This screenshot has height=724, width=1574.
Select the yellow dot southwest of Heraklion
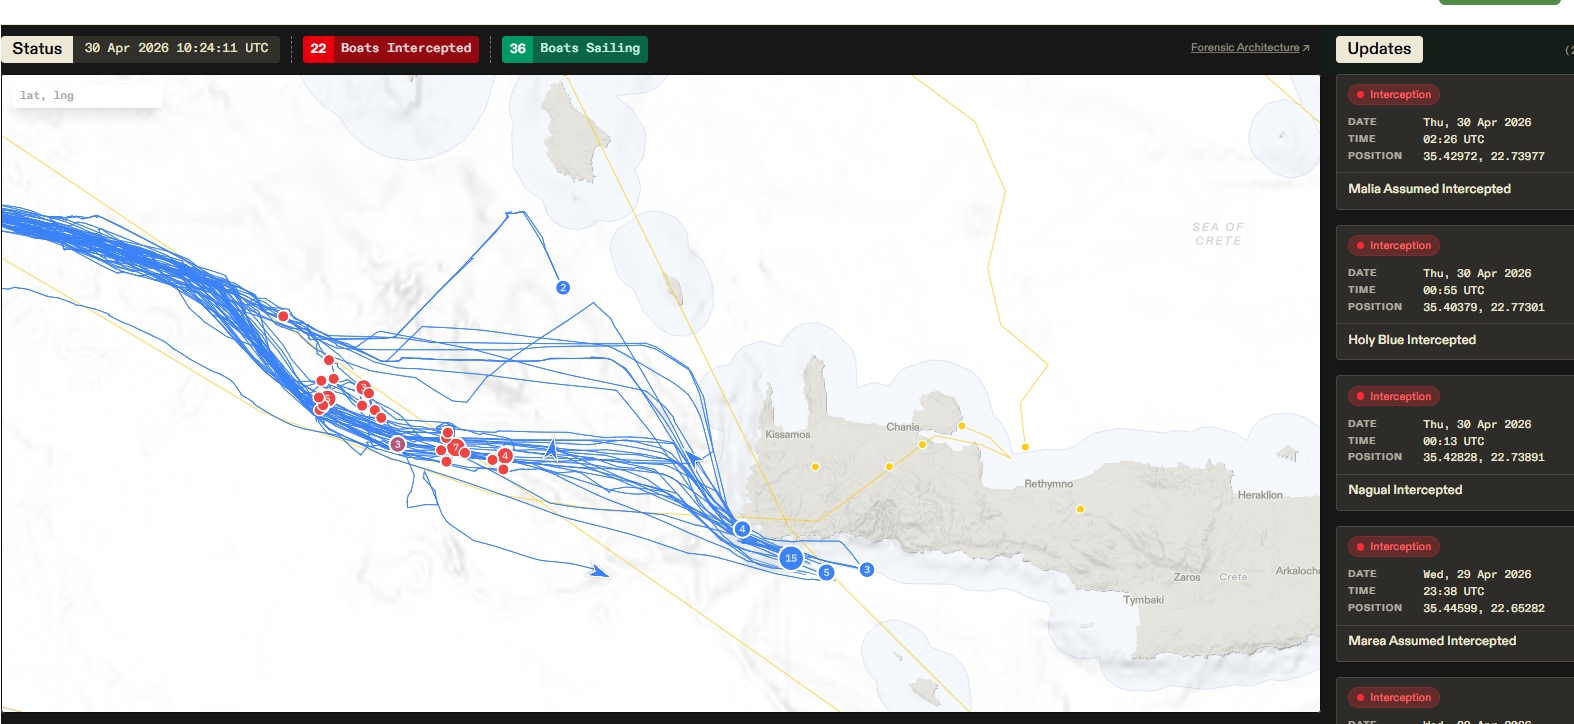1080,509
